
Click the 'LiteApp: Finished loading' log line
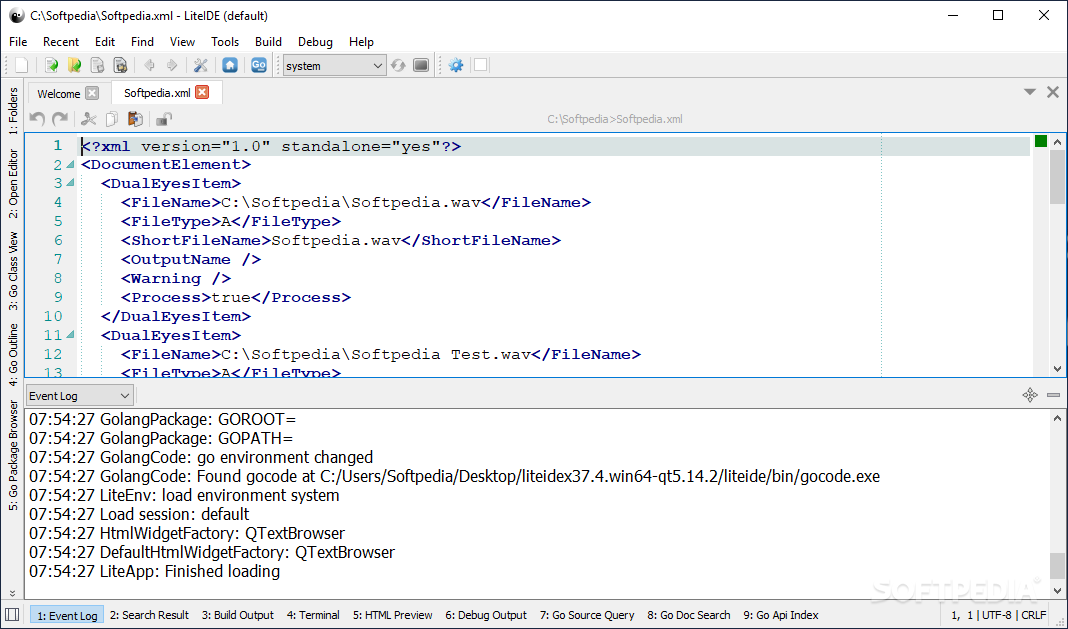tap(155, 571)
